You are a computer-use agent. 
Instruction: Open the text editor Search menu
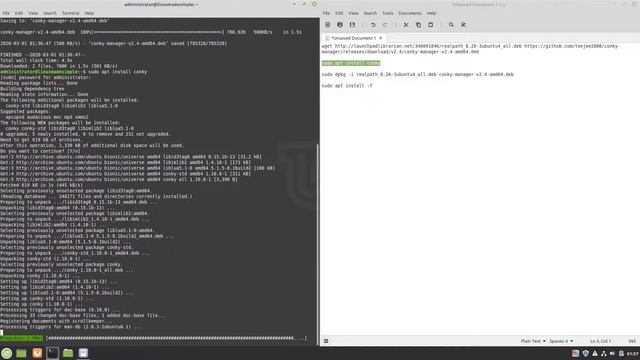click(370, 13)
